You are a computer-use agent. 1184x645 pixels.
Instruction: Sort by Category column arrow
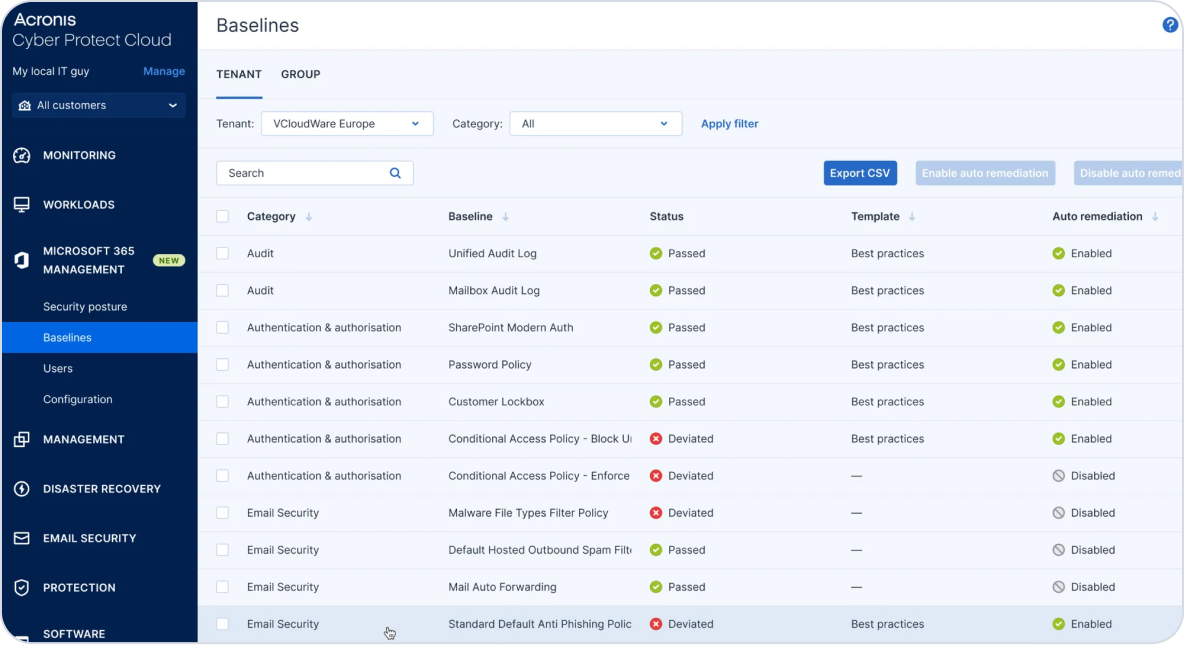[308, 217]
